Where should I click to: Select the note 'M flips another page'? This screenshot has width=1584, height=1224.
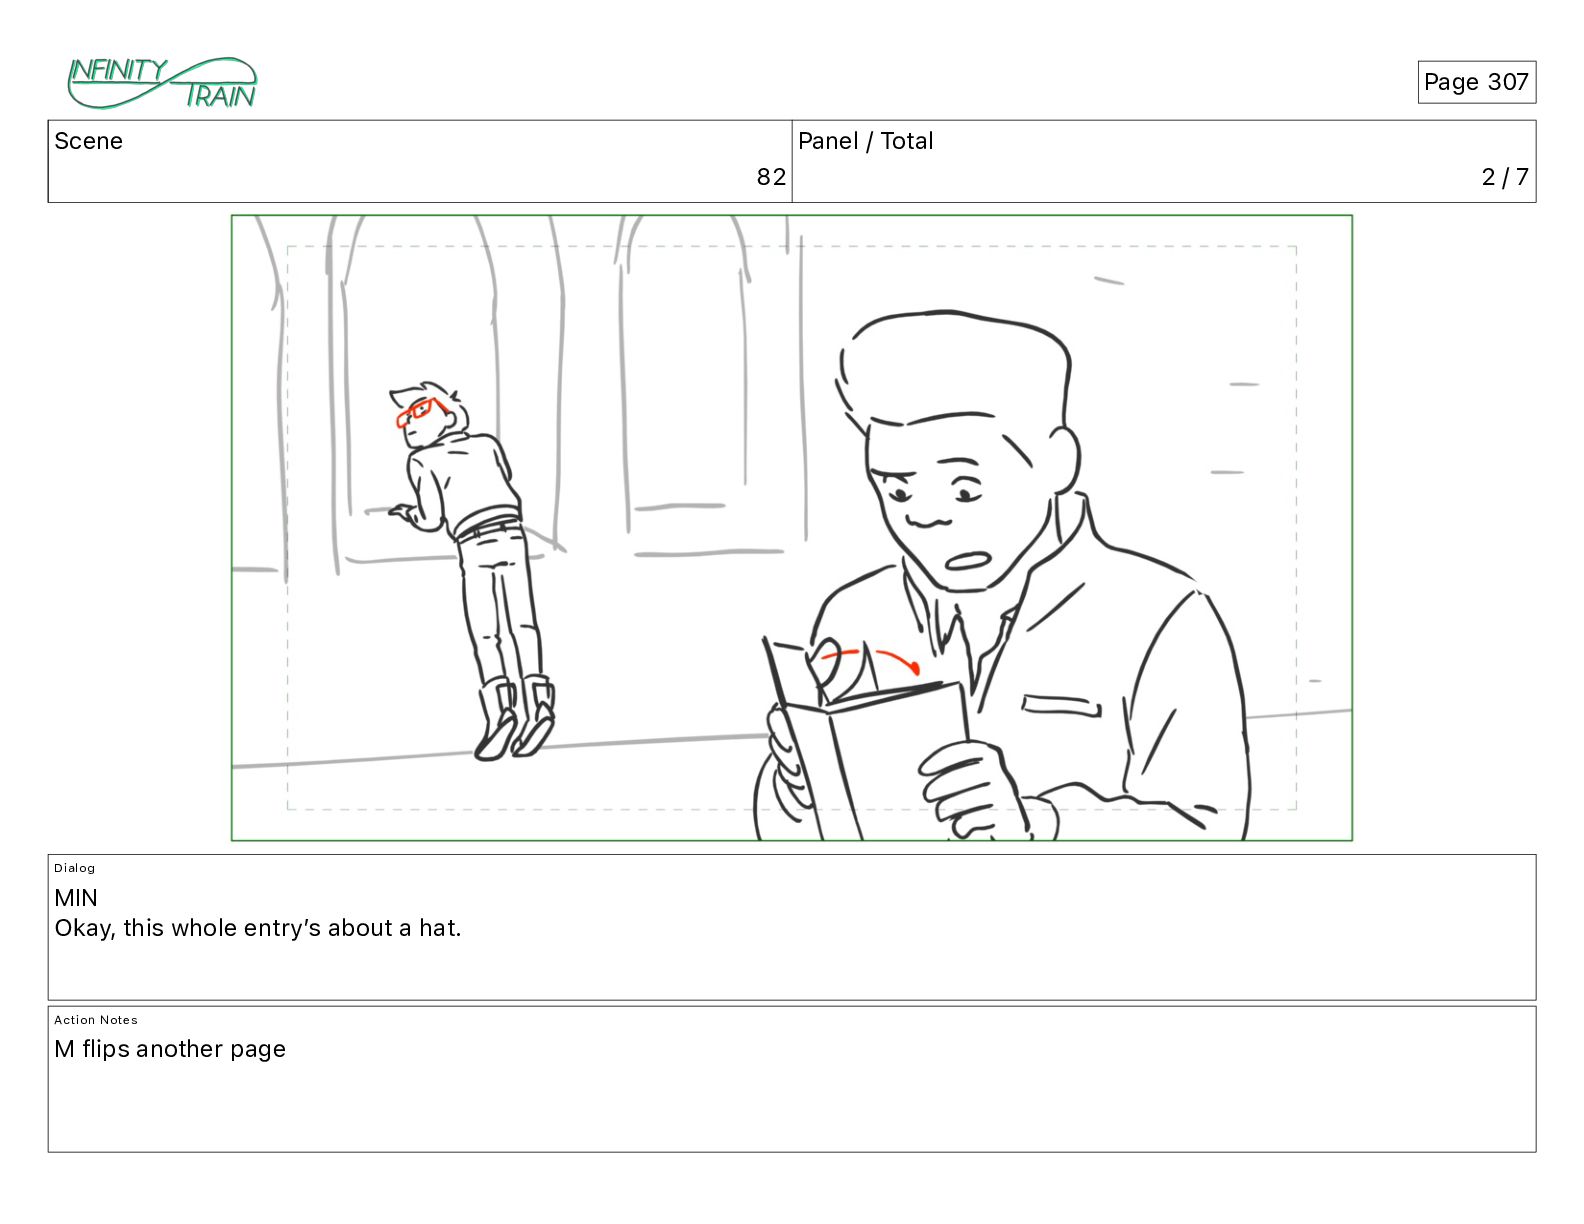(170, 1049)
